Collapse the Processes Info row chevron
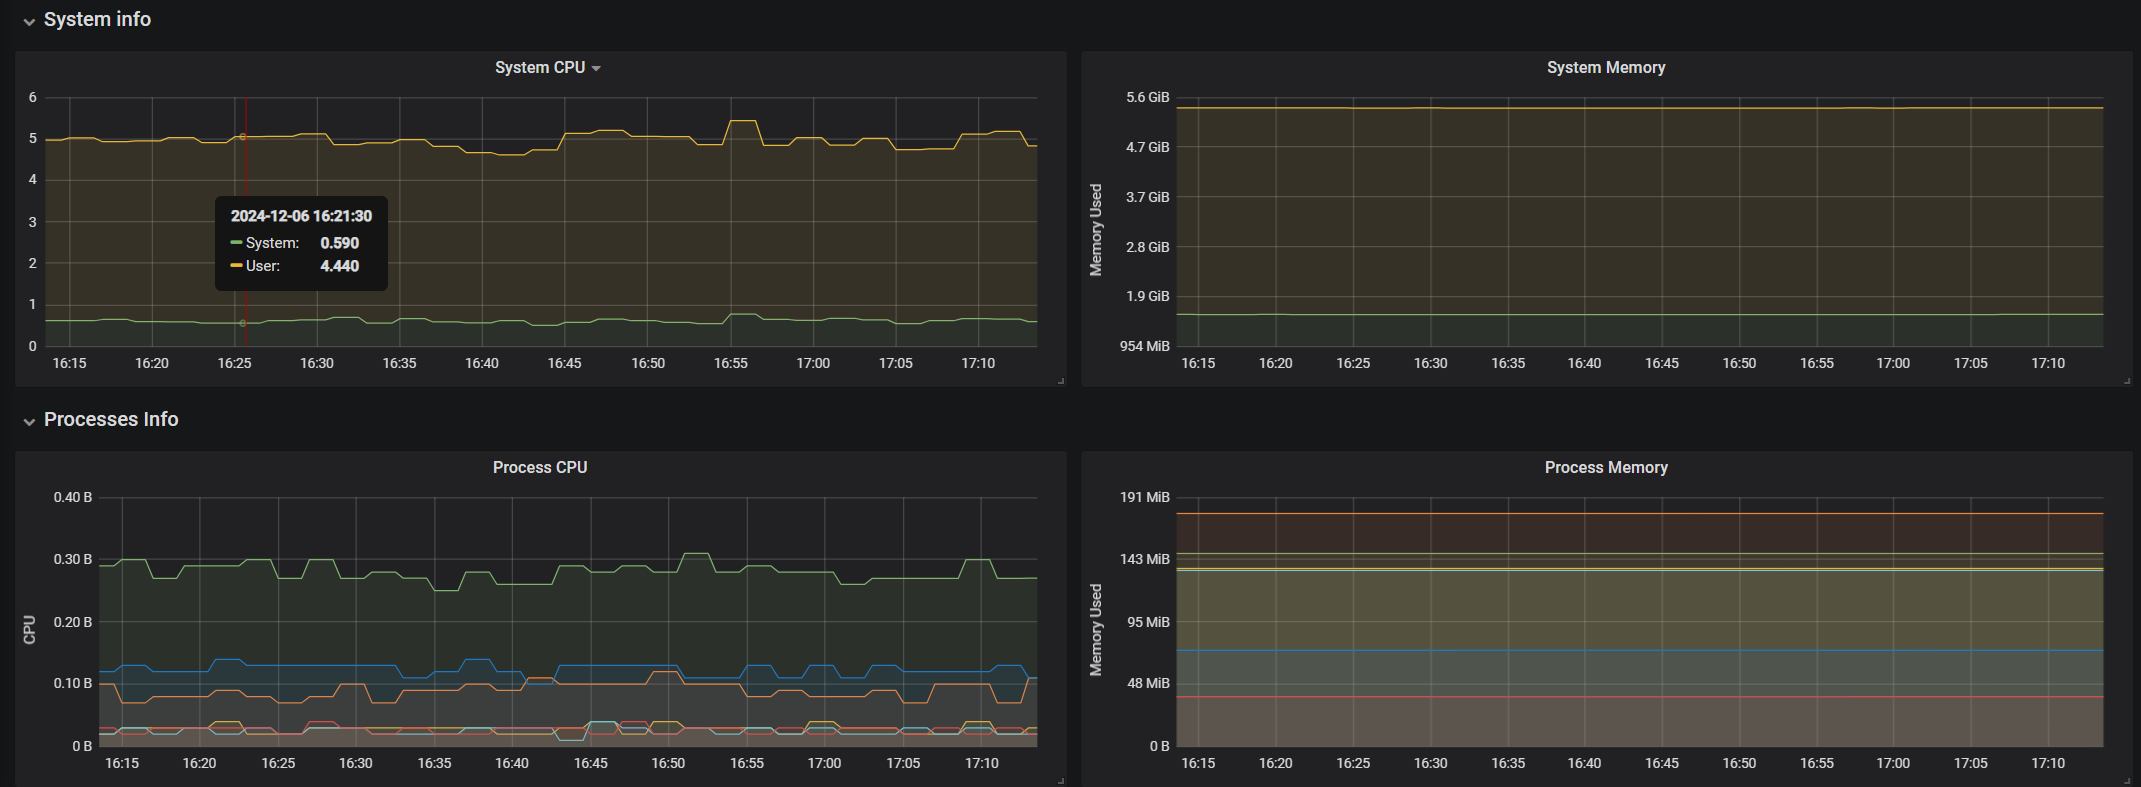 (x=29, y=421)
